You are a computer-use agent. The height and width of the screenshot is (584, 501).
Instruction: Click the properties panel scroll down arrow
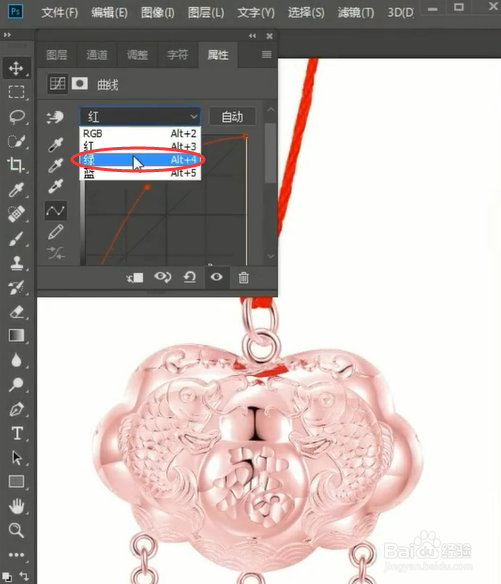[x=271, y=256]
